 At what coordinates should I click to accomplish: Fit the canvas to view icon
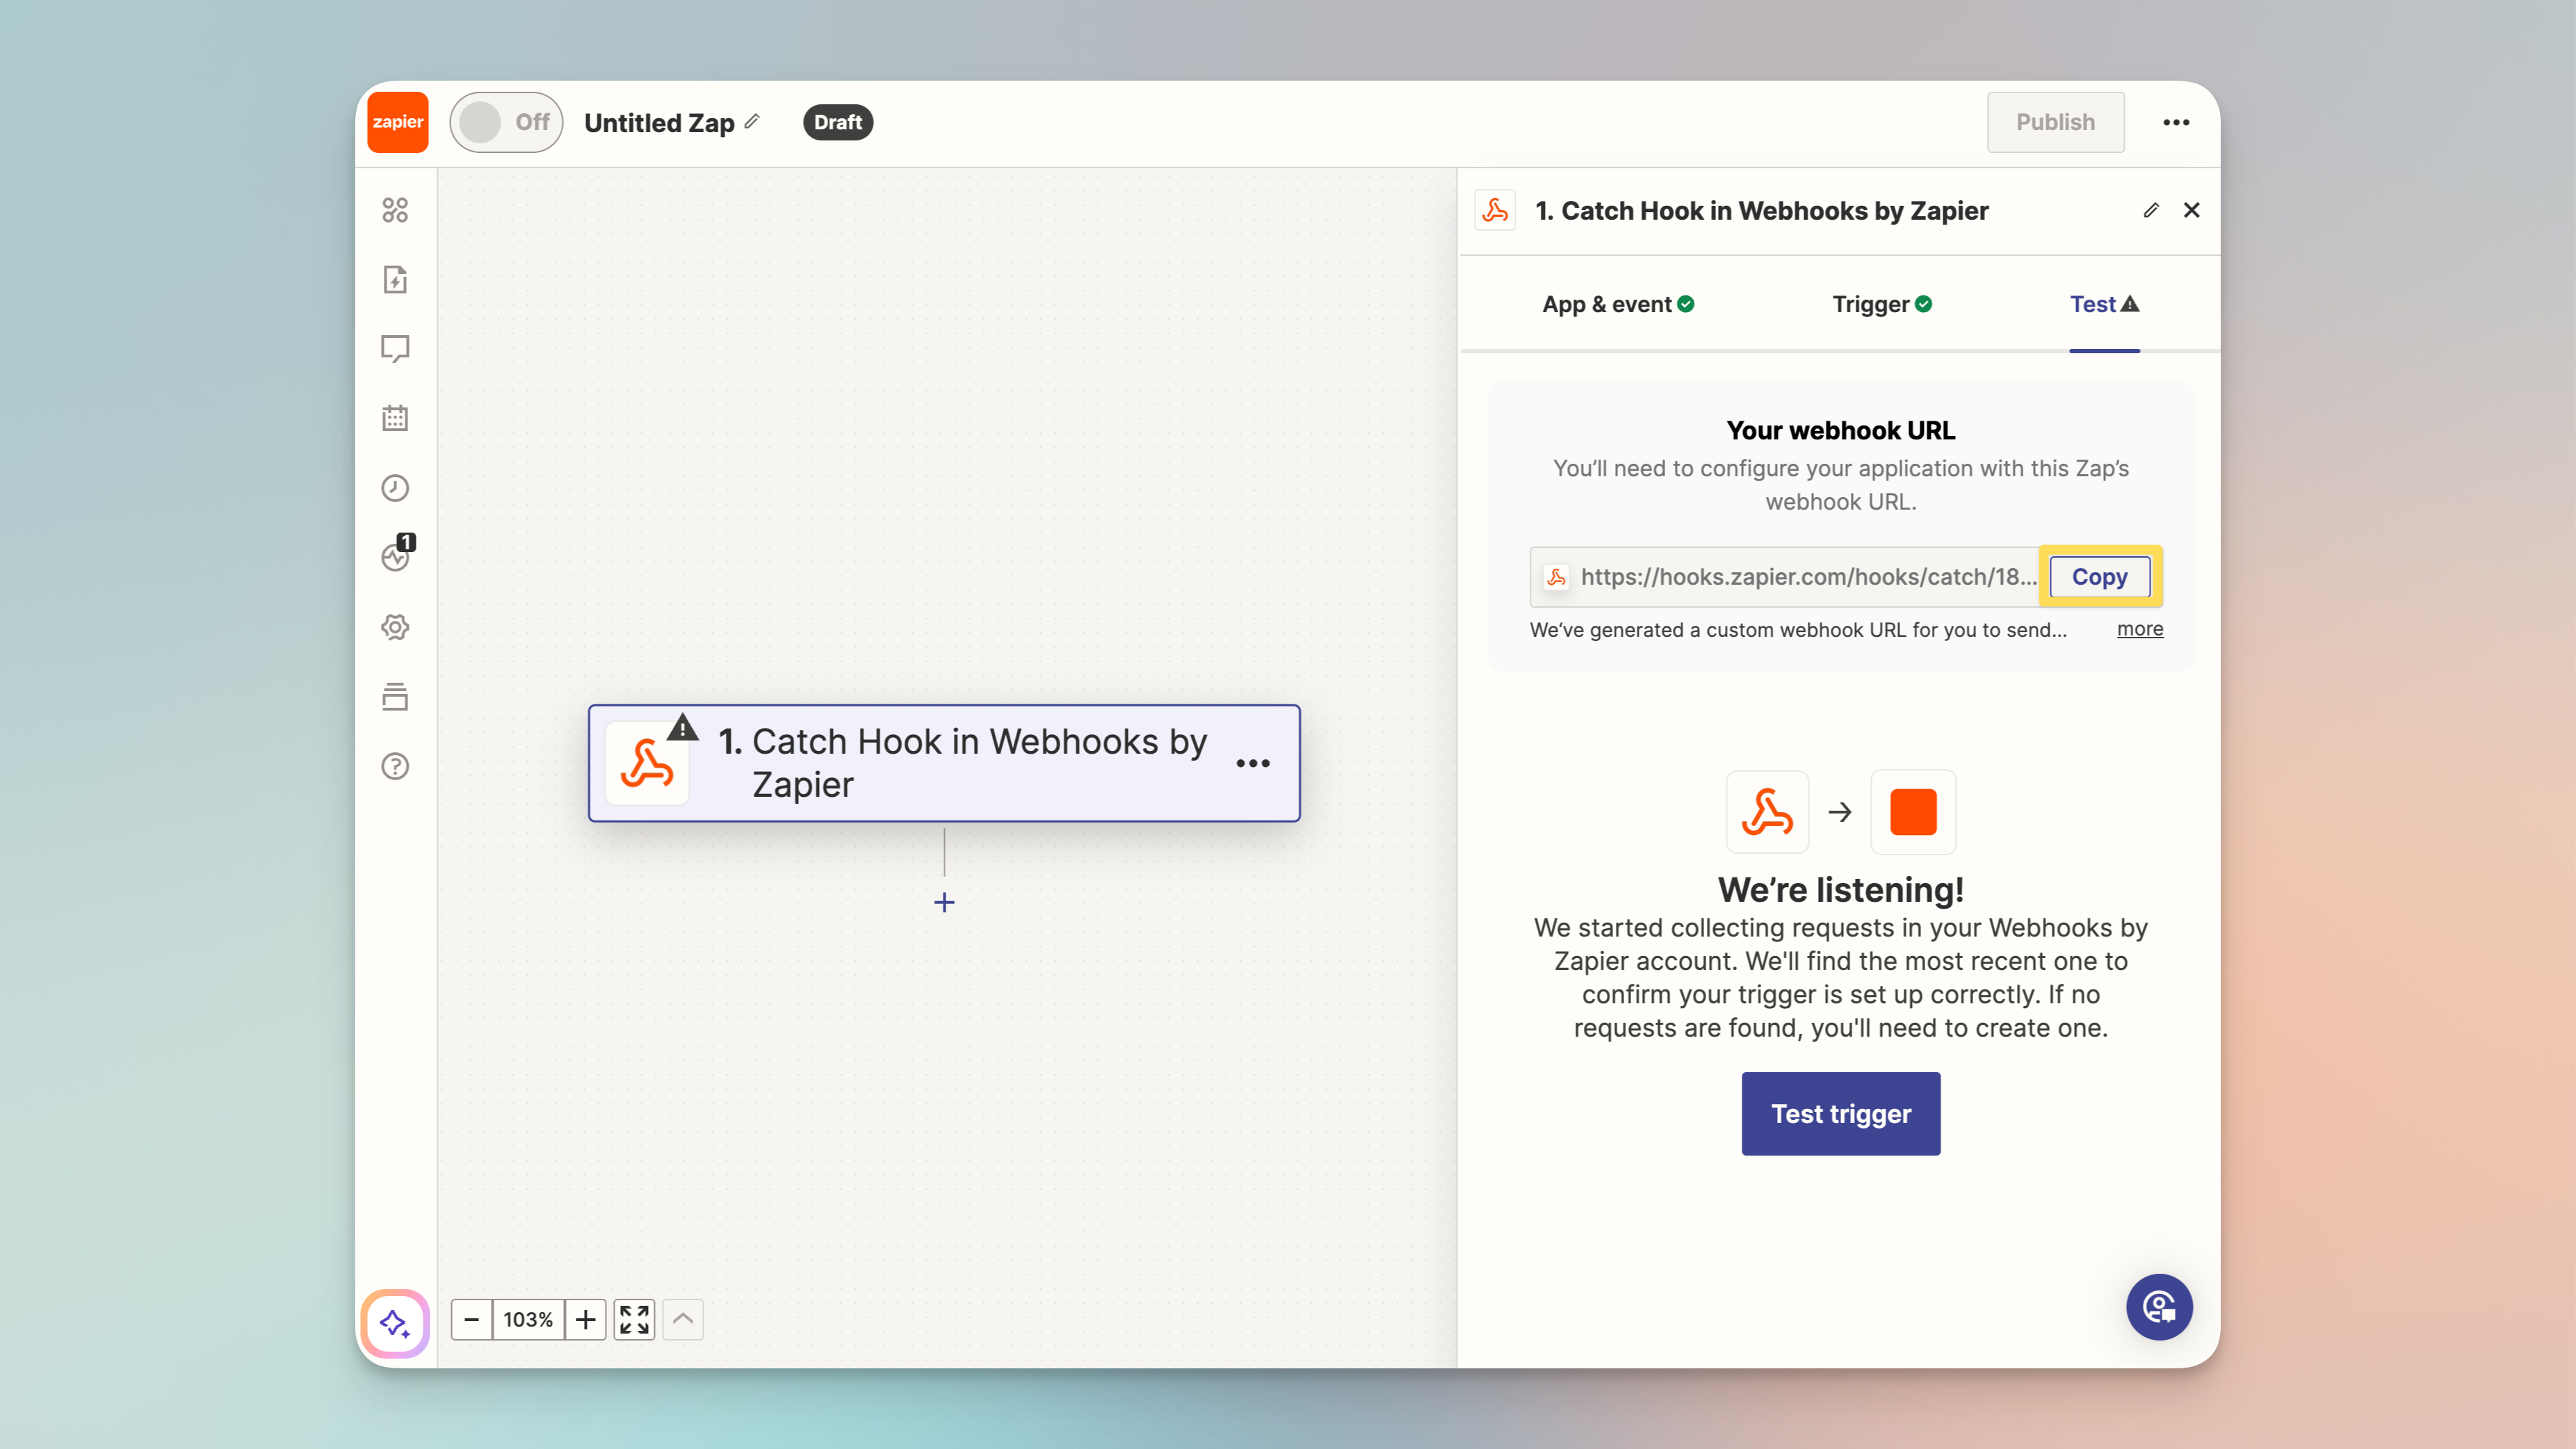(x=634, y=1319)
